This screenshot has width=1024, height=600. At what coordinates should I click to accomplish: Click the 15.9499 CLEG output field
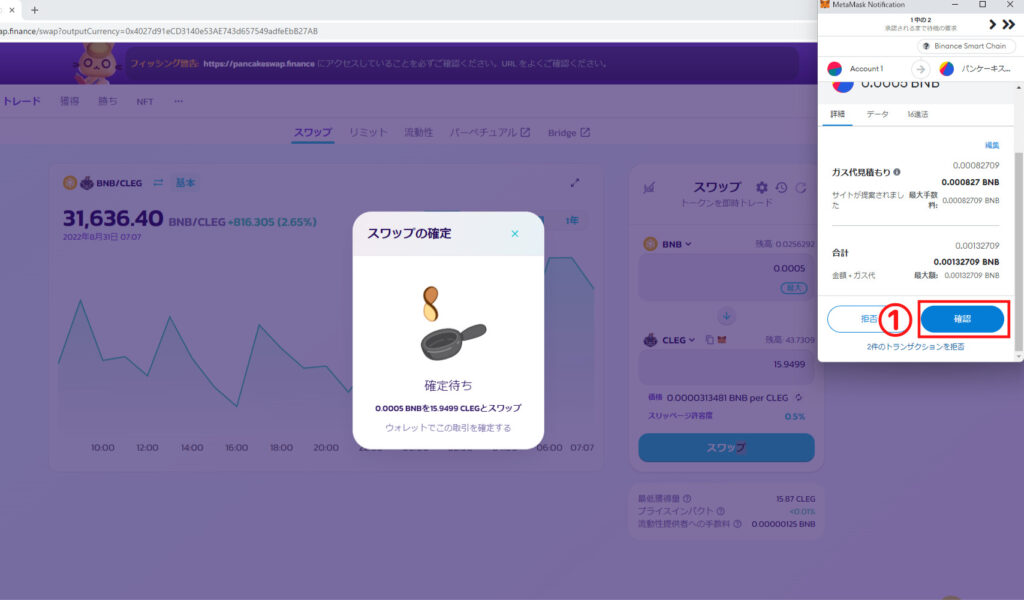pyautogui.click(x=726, y=365)
